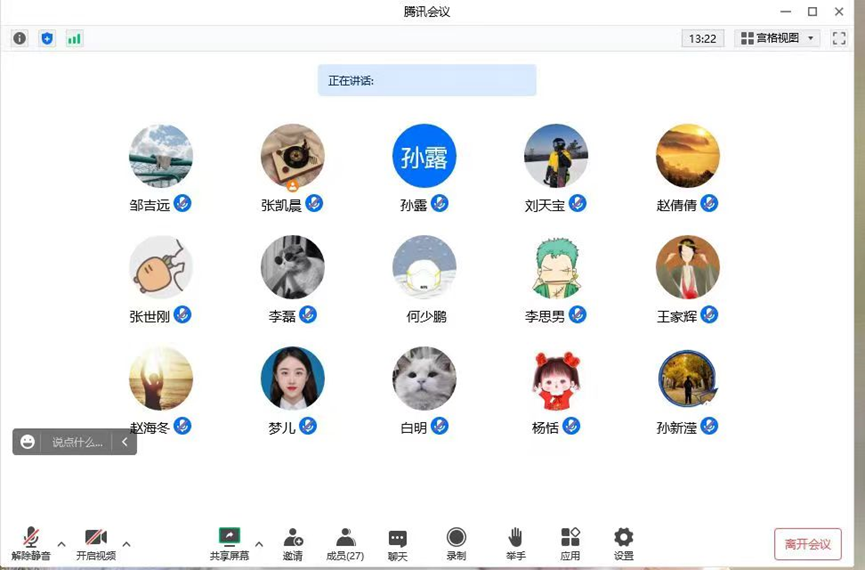Expand audio options arrow beside 解除静音

(x=61, y=544)
